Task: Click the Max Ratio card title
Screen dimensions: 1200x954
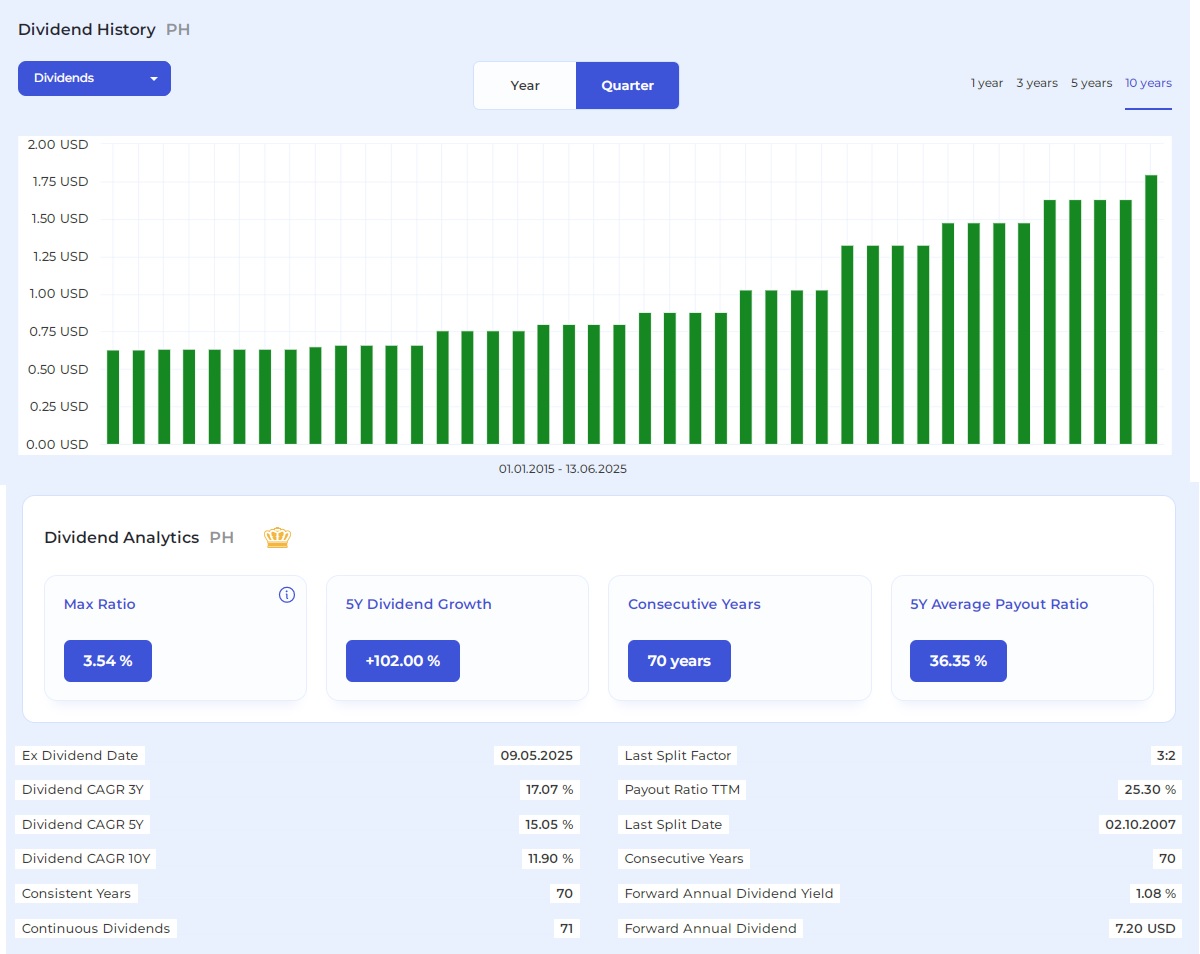Action: [100, 604]
